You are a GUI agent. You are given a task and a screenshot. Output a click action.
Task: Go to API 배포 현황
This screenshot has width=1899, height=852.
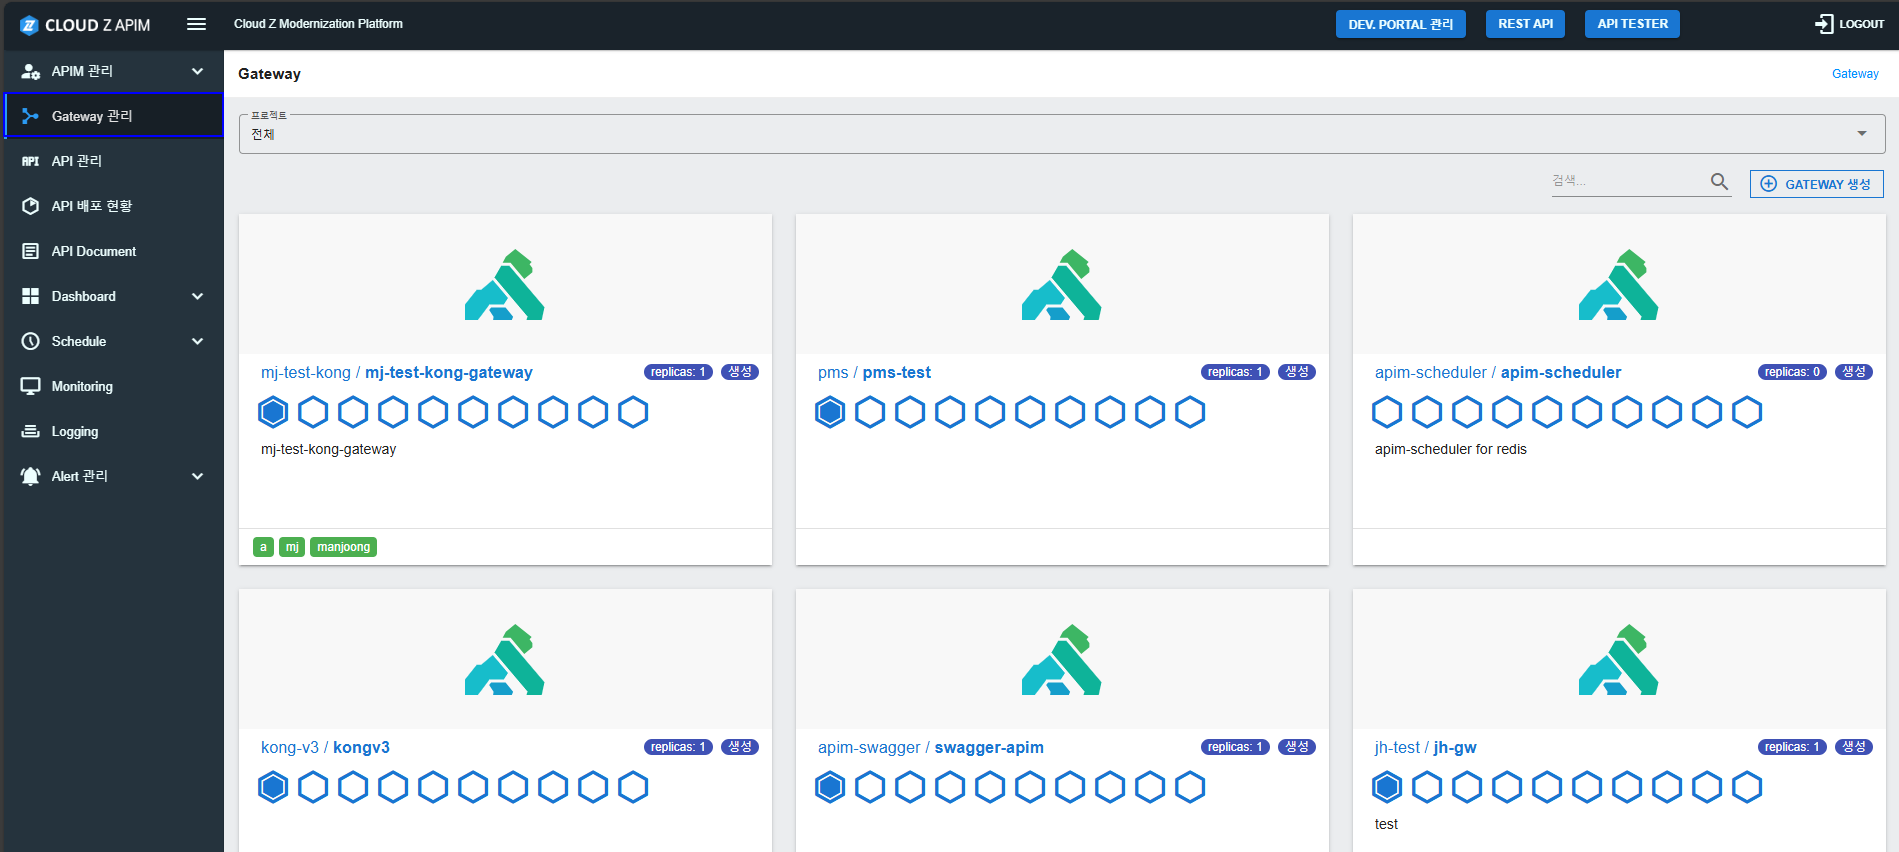[114, 206]
